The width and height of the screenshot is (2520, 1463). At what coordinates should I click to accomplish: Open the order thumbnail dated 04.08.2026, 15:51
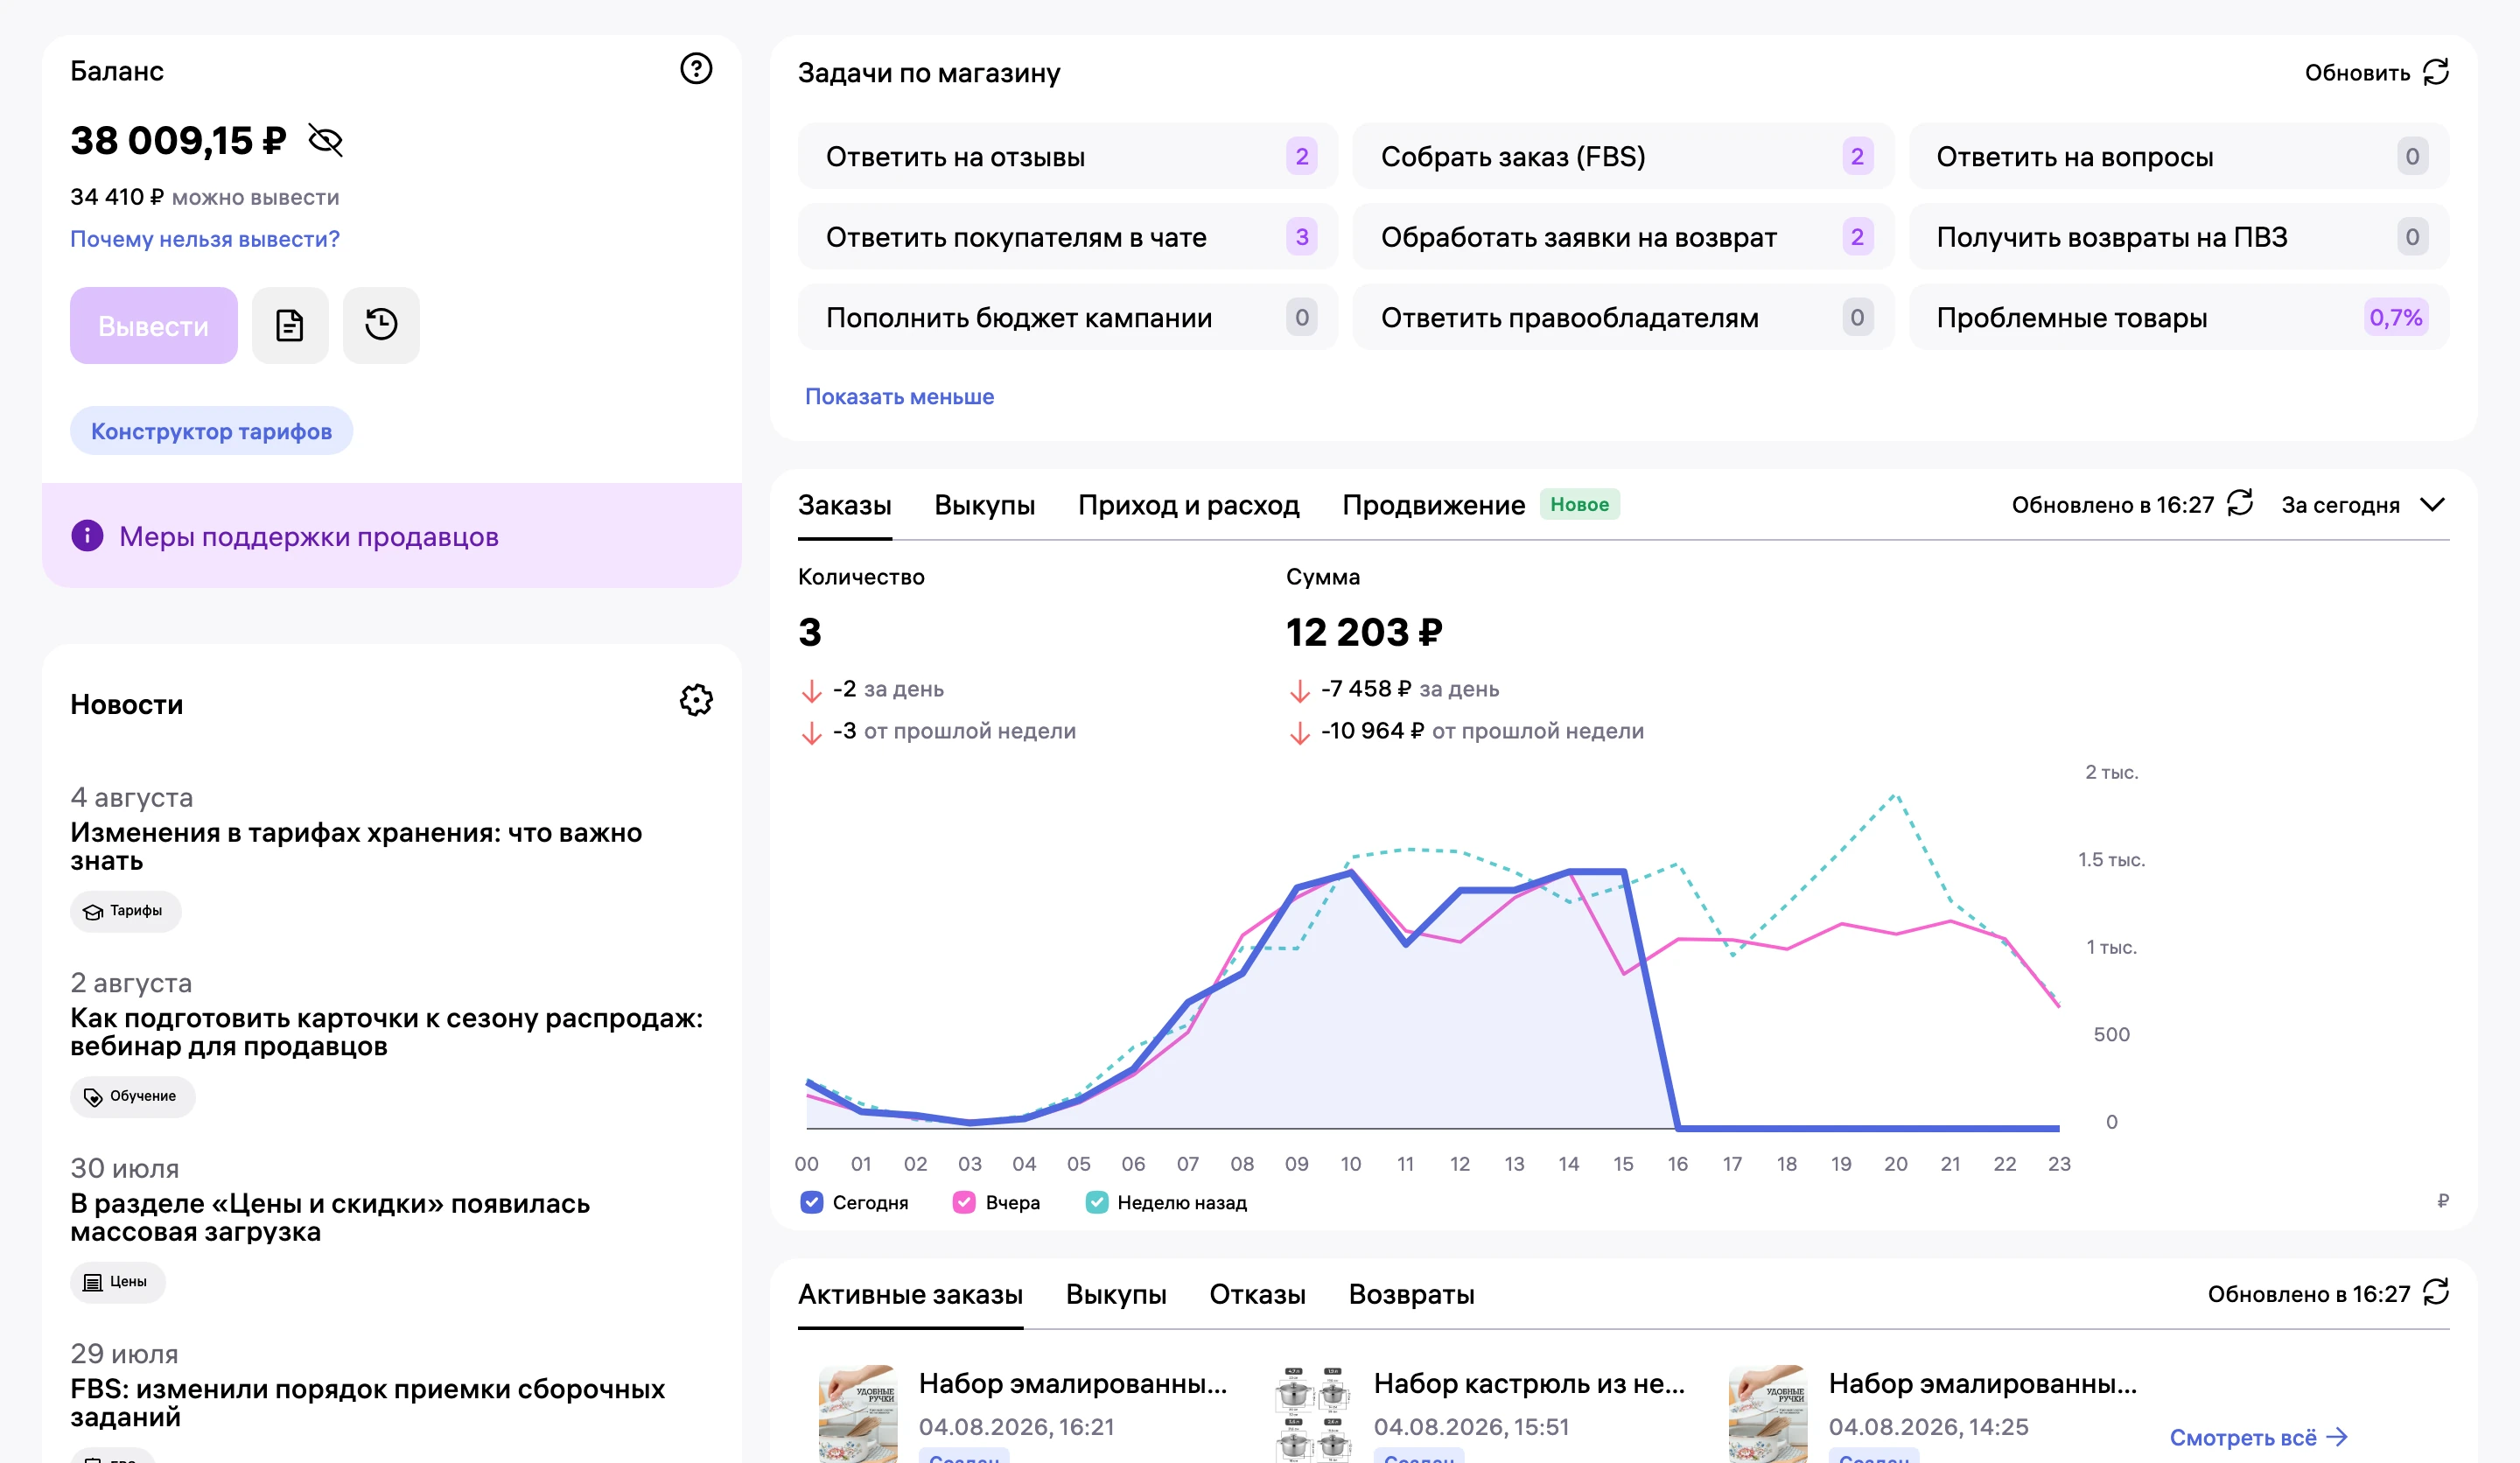pyautogui.click(x=1313, y=1414)
